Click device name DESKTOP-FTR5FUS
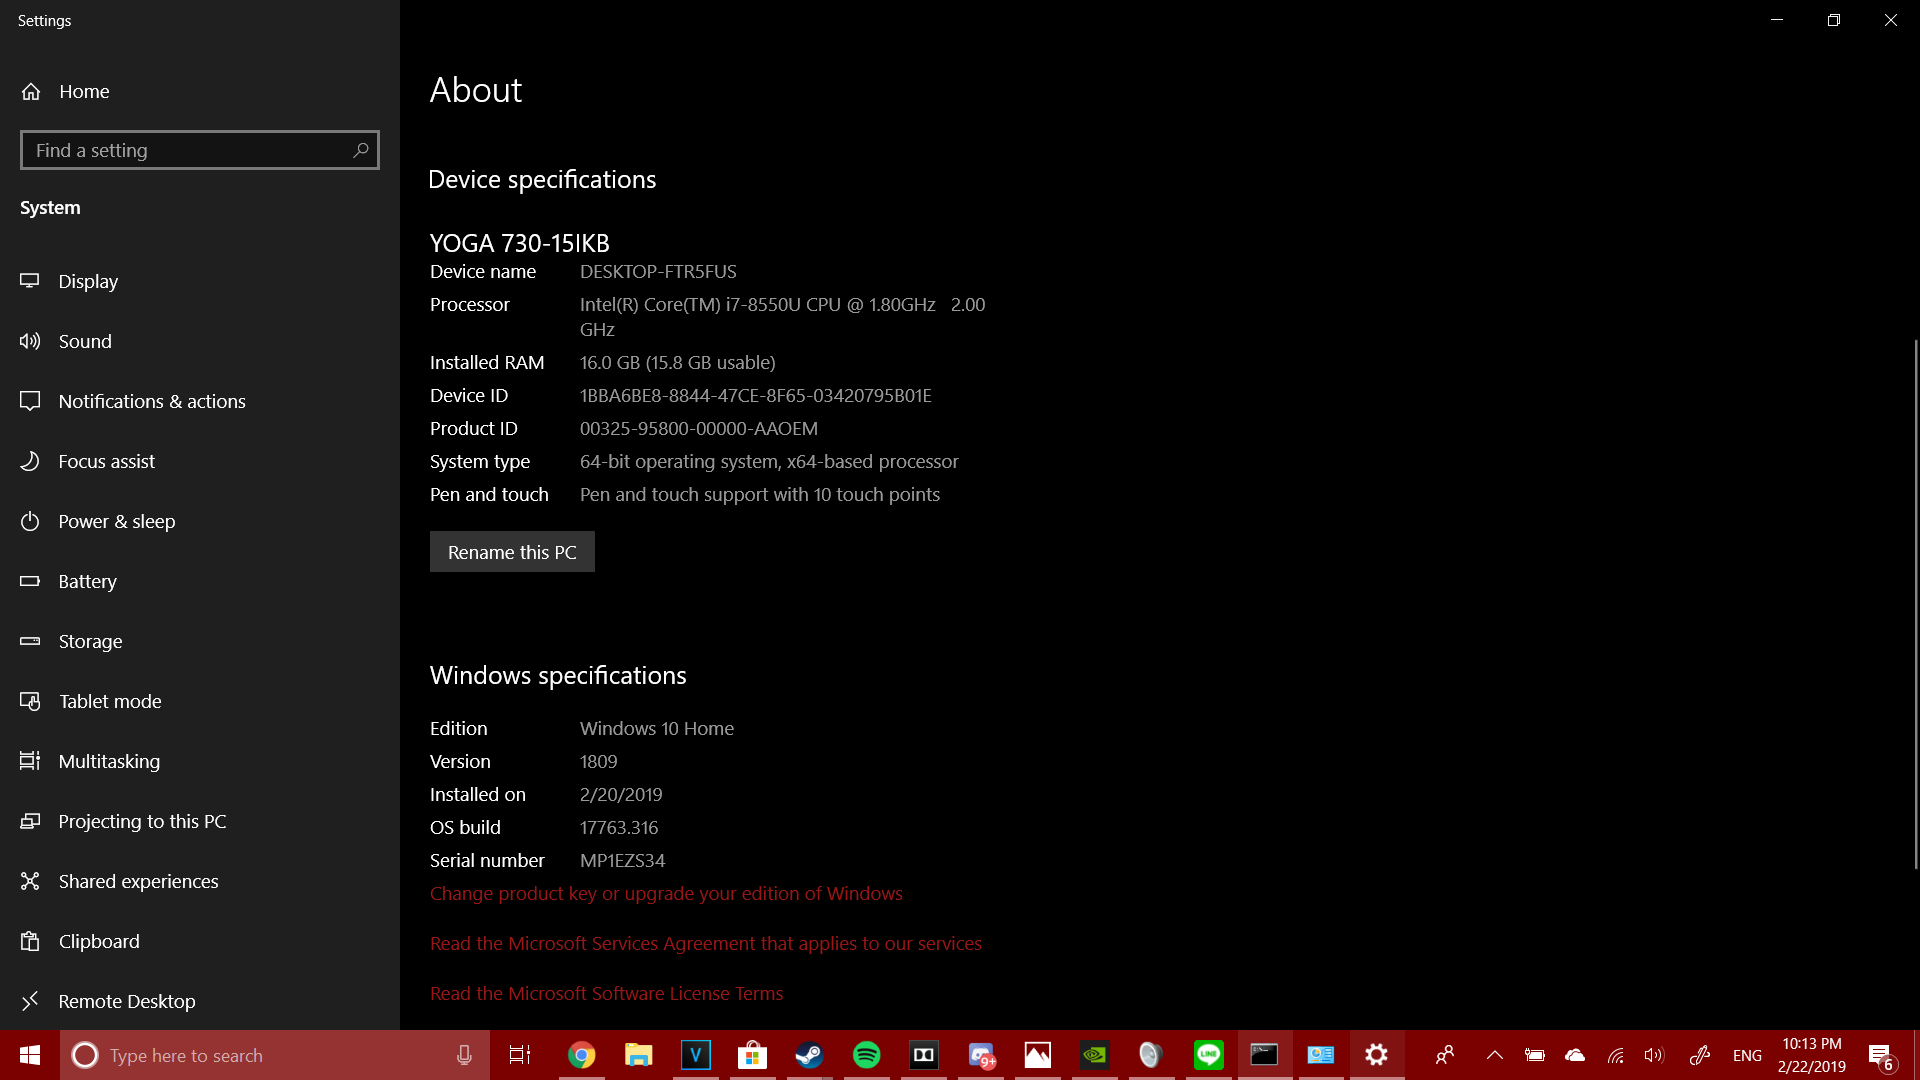Viewport: 1920px width, 1080px height. click(658, 271)
